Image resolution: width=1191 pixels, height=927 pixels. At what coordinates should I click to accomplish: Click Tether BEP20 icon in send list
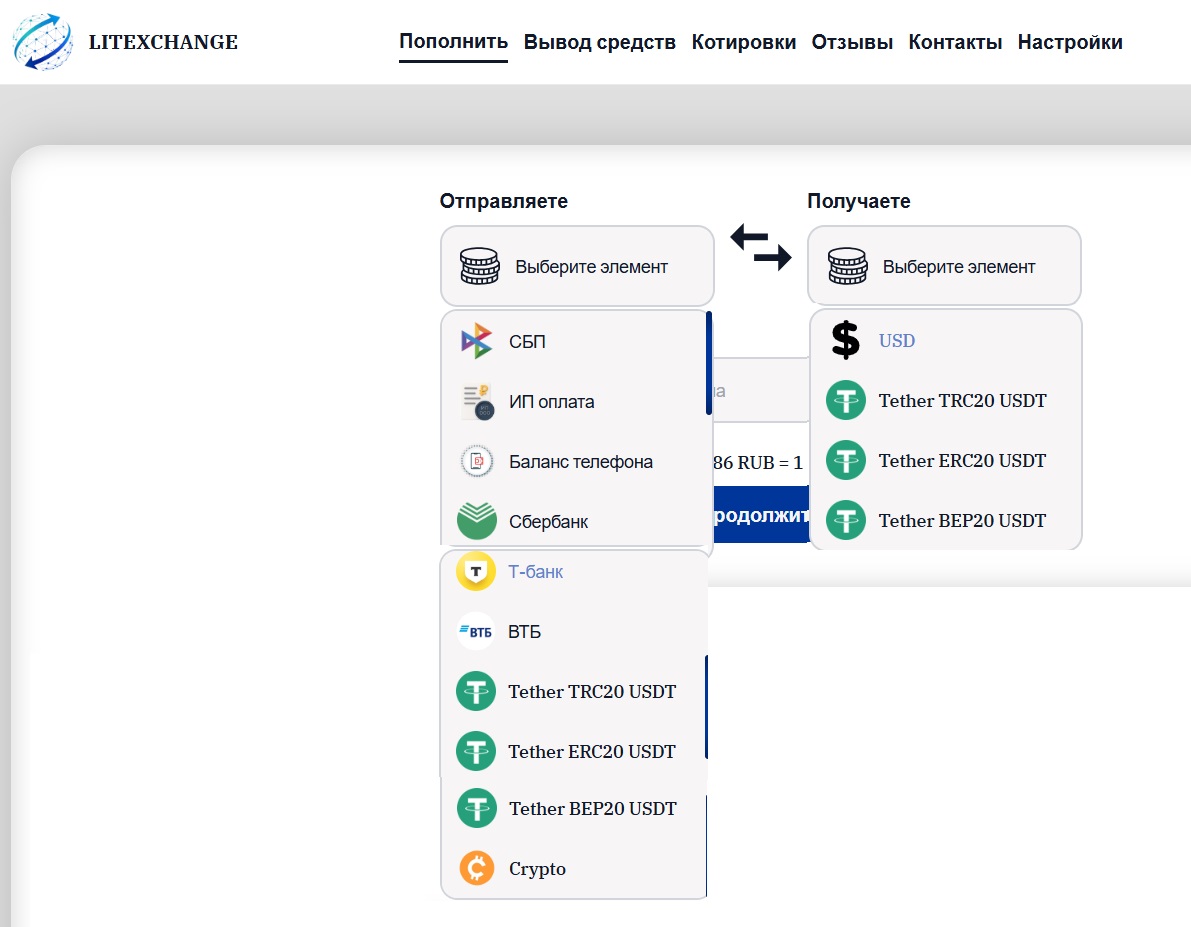pos(477,808)
